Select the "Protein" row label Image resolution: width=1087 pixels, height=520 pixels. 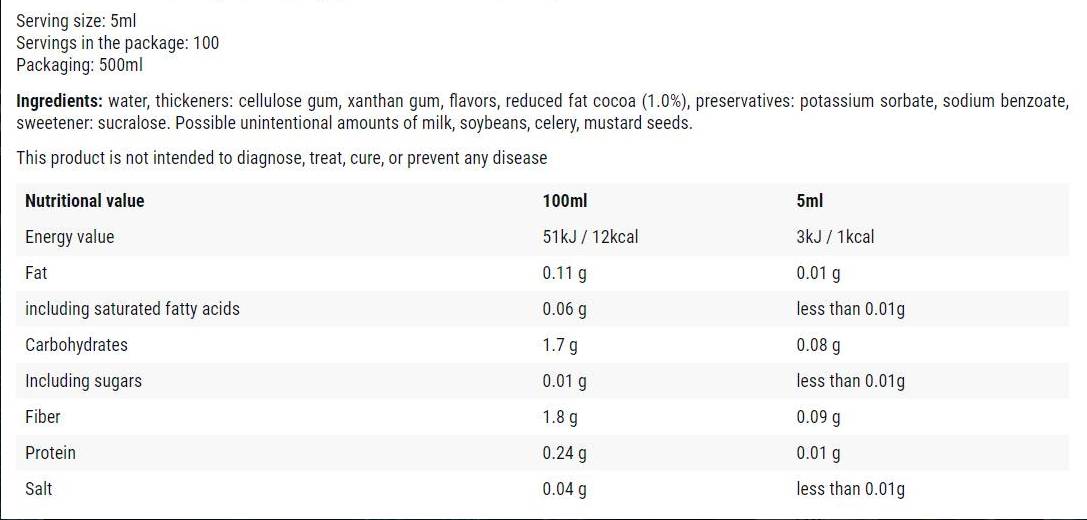50,453
